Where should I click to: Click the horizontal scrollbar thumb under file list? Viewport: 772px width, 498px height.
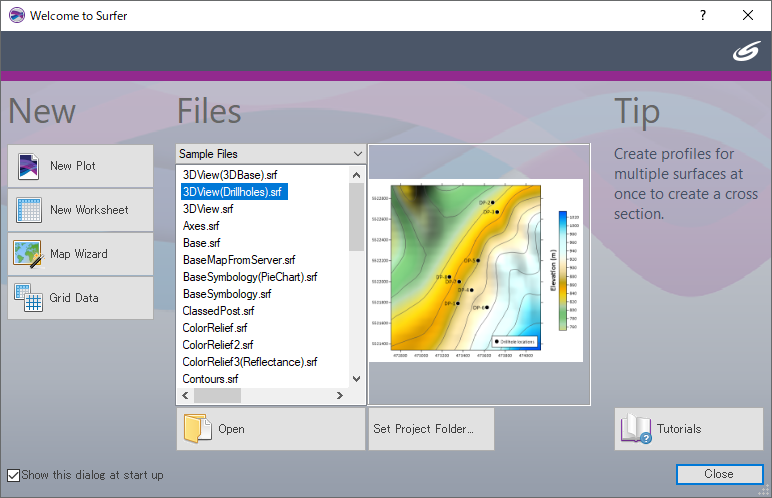point(218,395)
